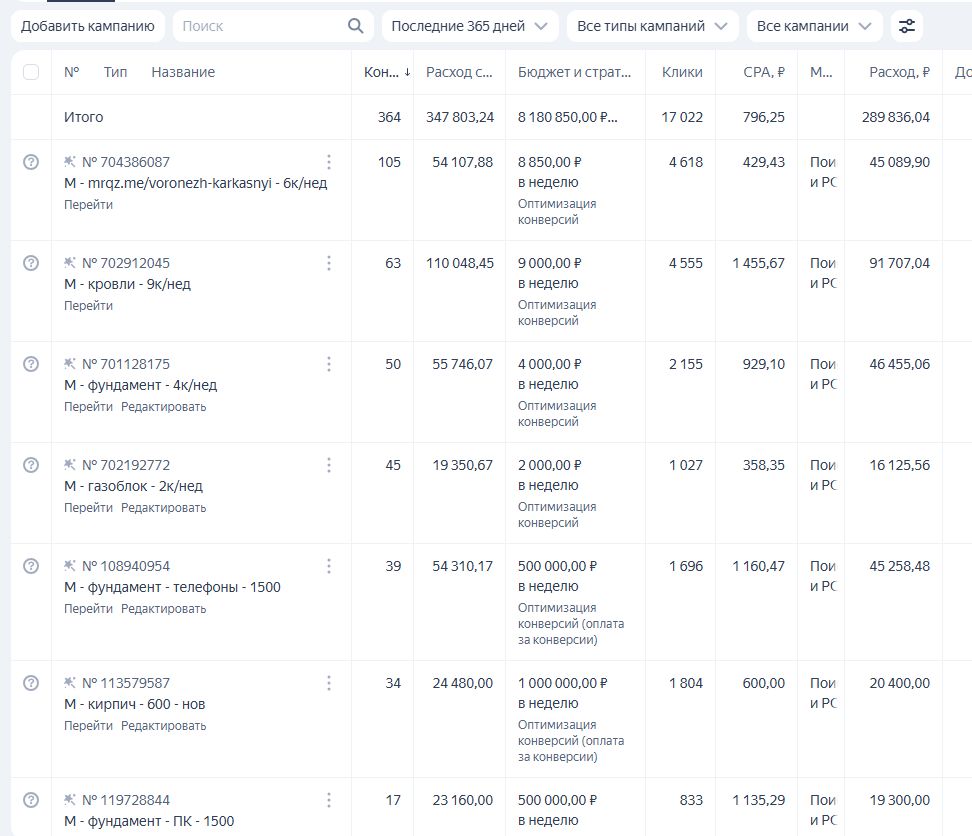This screenshot has height=836, width=972.
Task: Toggle the select-all campaigns checkbox
Action: (31, 72)
